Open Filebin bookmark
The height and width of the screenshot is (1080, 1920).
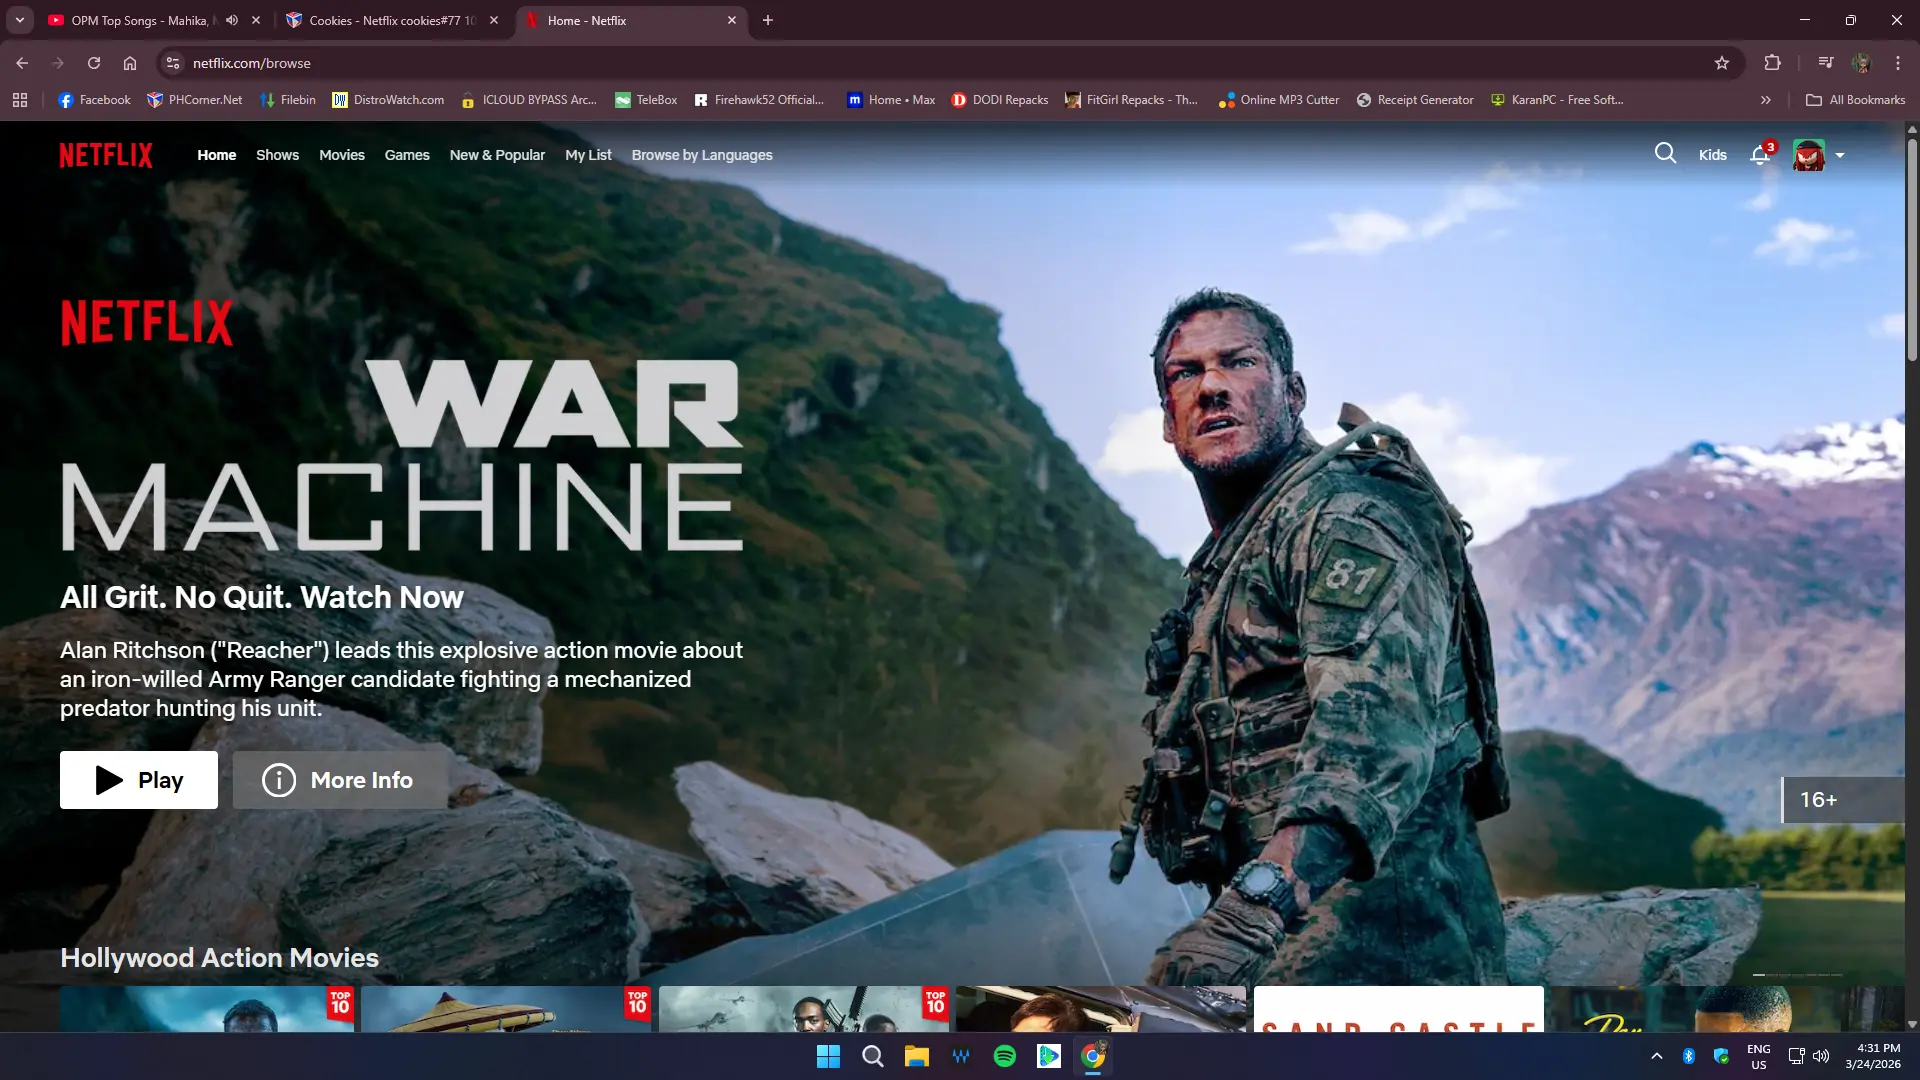[287, 100]
